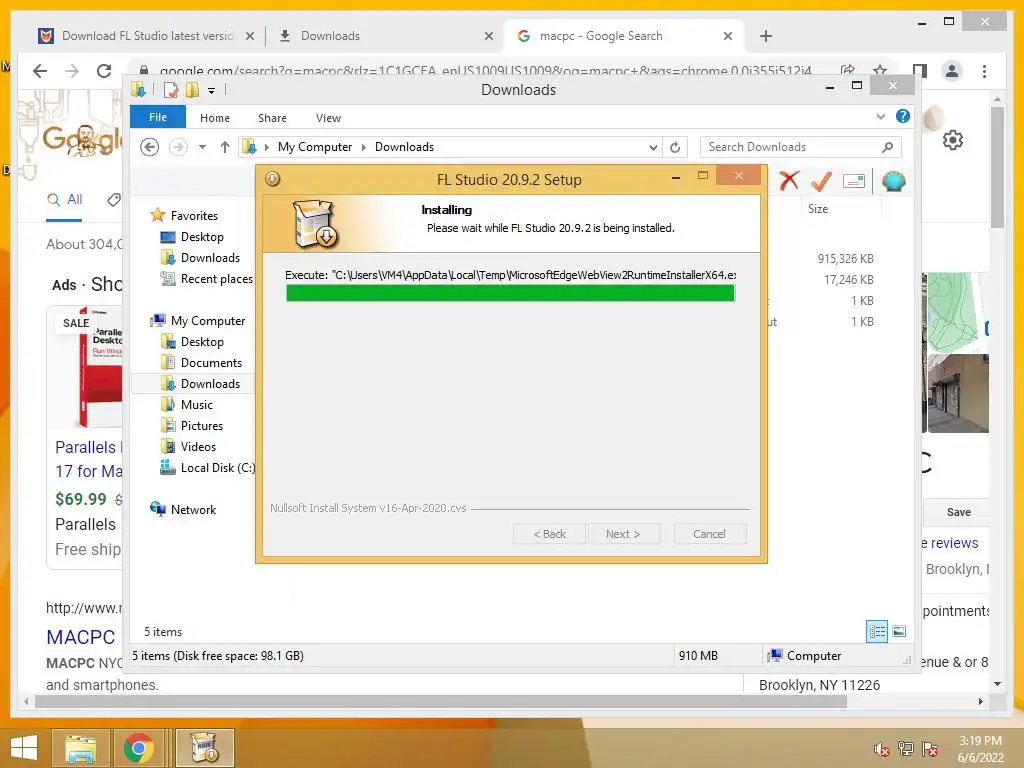Switch Explorer to details view

tap(877, 631)
